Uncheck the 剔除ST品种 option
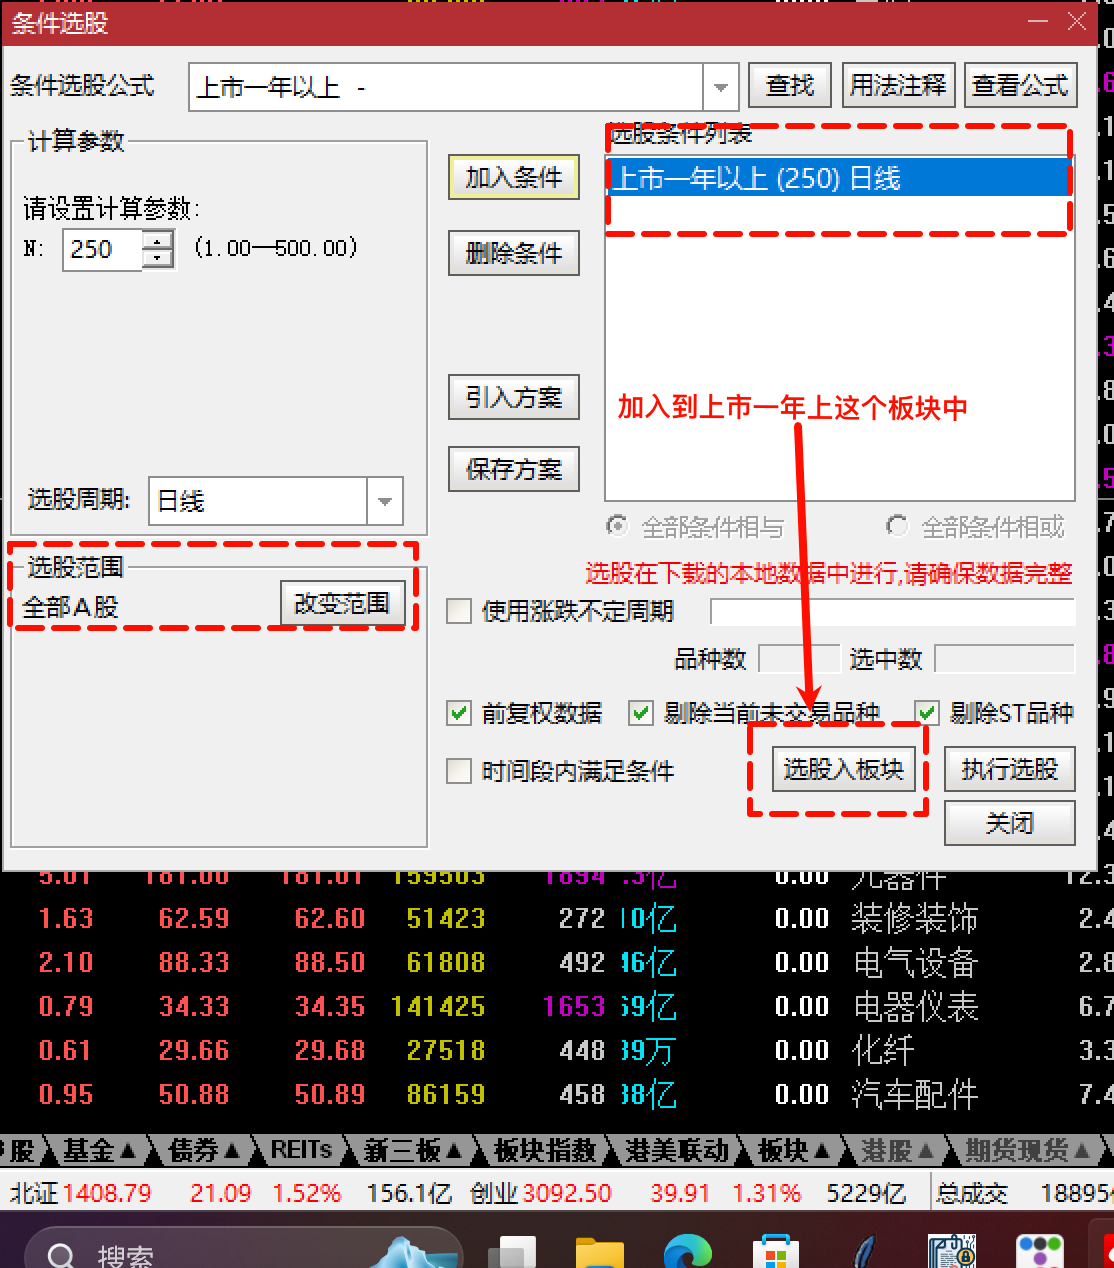Image resolution: width=1114 pixels, height=1268 pixels. (927, 713)
